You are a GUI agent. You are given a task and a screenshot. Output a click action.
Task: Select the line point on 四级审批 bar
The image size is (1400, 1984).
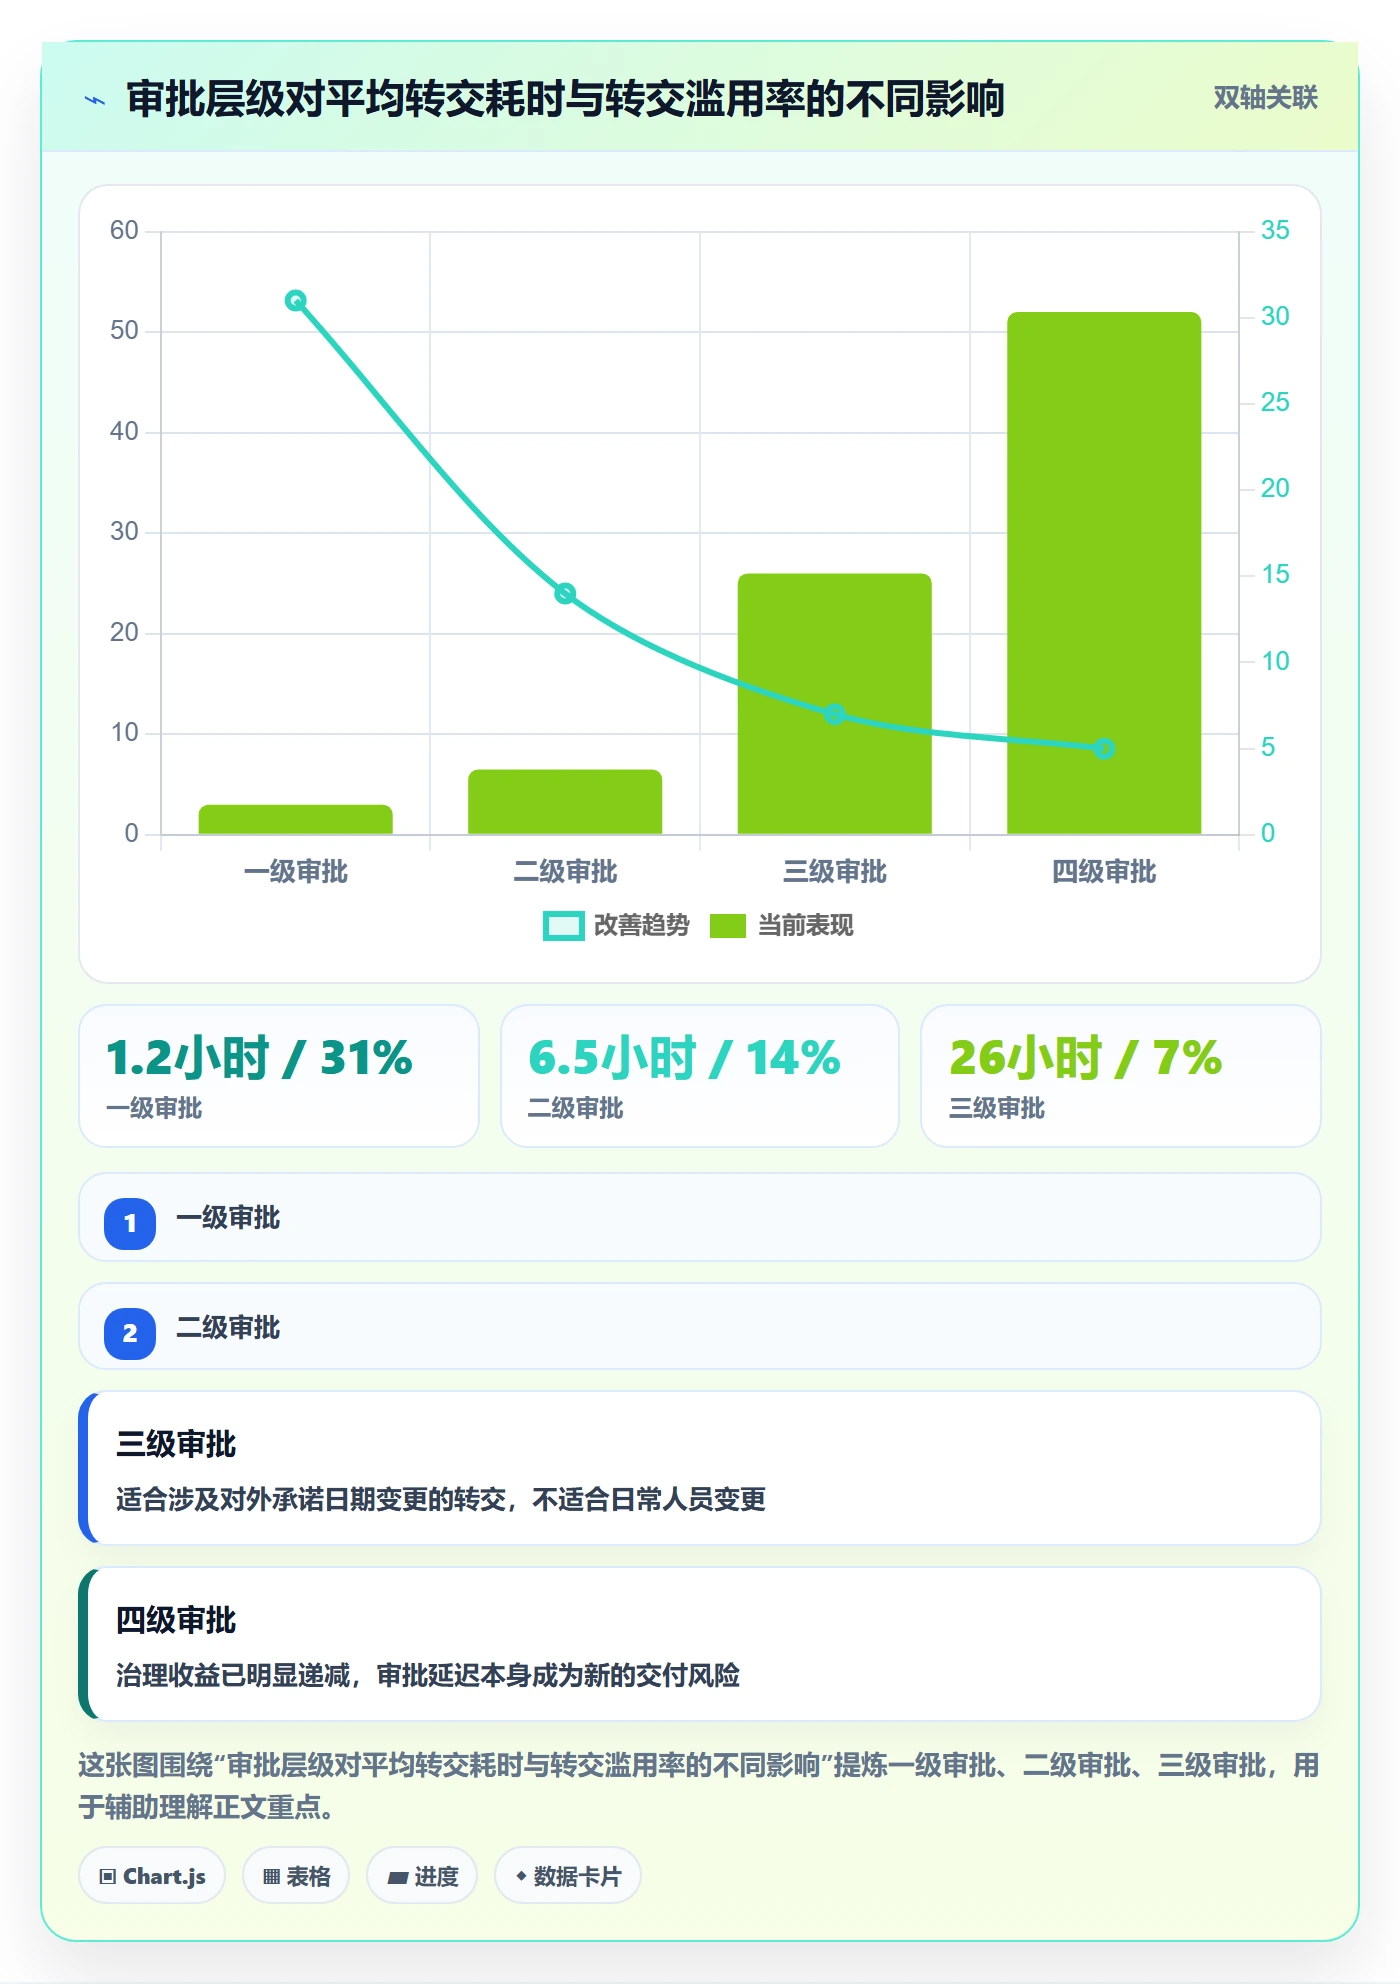[x=1104, y=749]
